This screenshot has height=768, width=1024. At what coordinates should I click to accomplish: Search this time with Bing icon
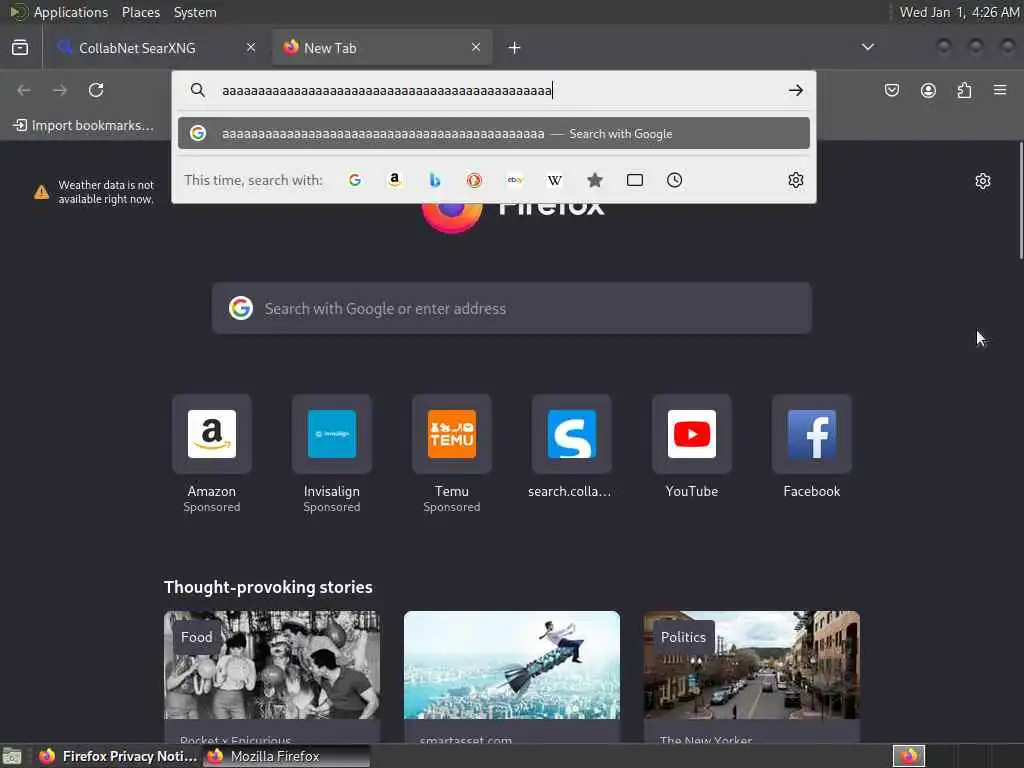434,180
